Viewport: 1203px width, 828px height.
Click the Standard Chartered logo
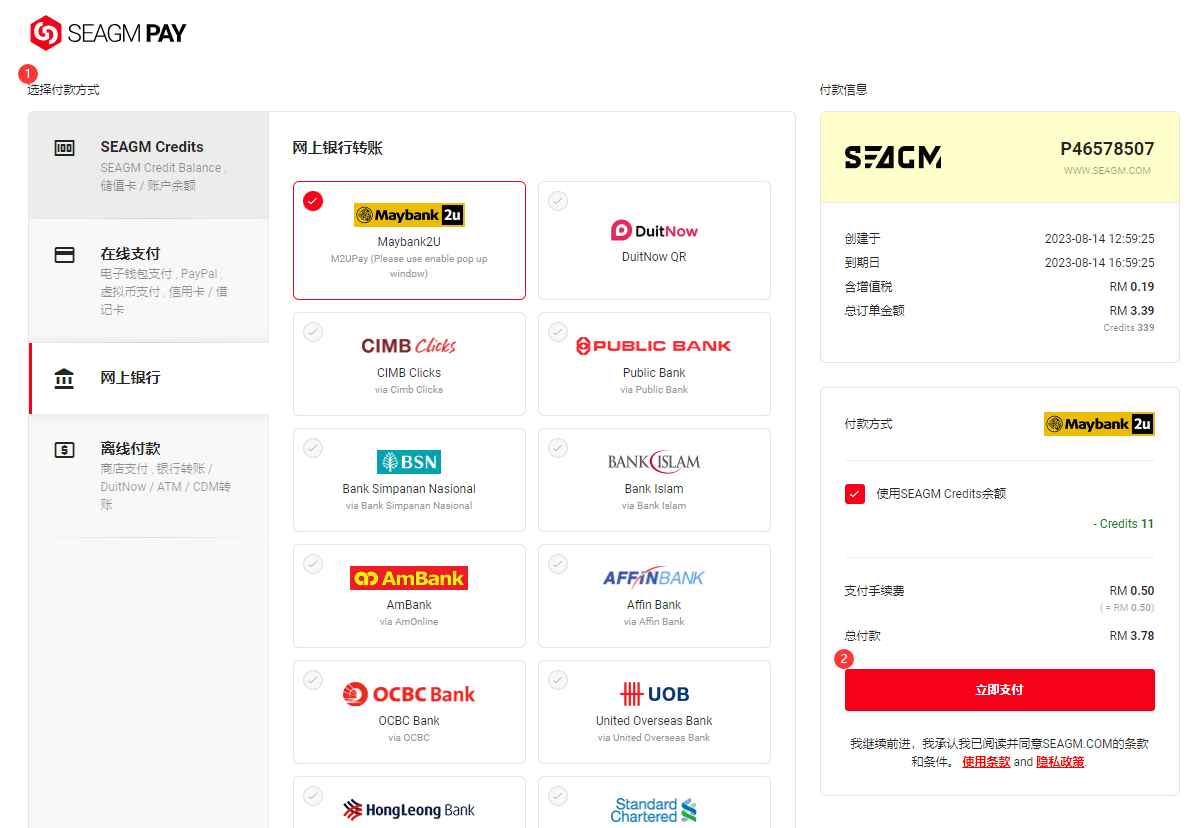(654, 810)
